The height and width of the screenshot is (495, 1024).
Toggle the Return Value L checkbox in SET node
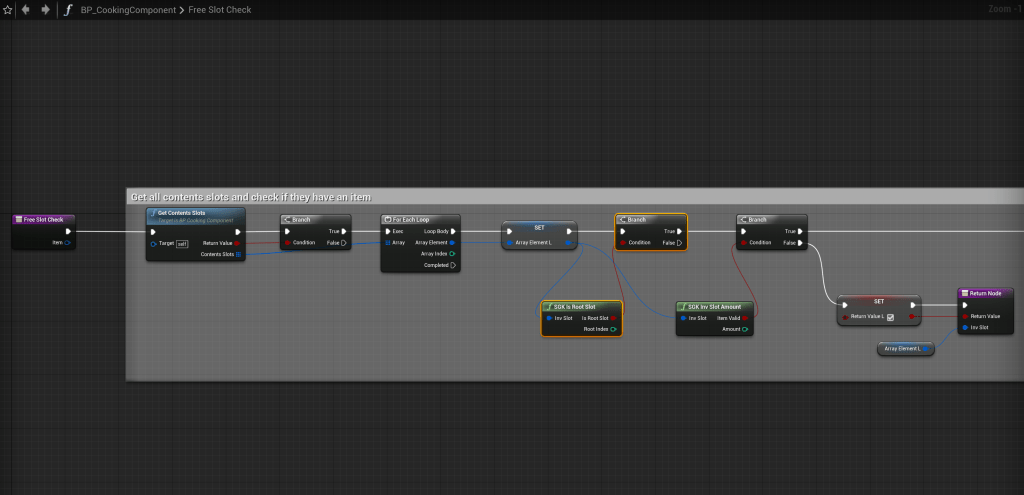coord(890,317)
